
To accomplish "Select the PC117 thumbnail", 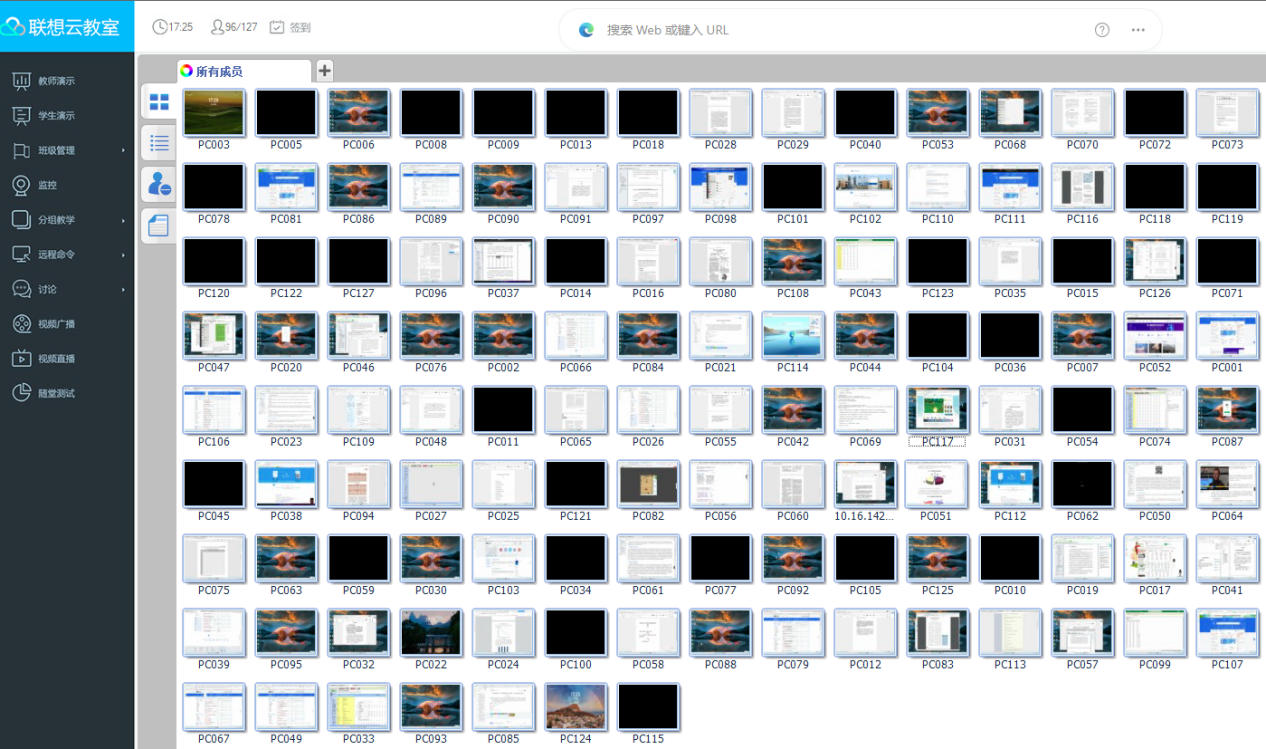I will 938,410.
